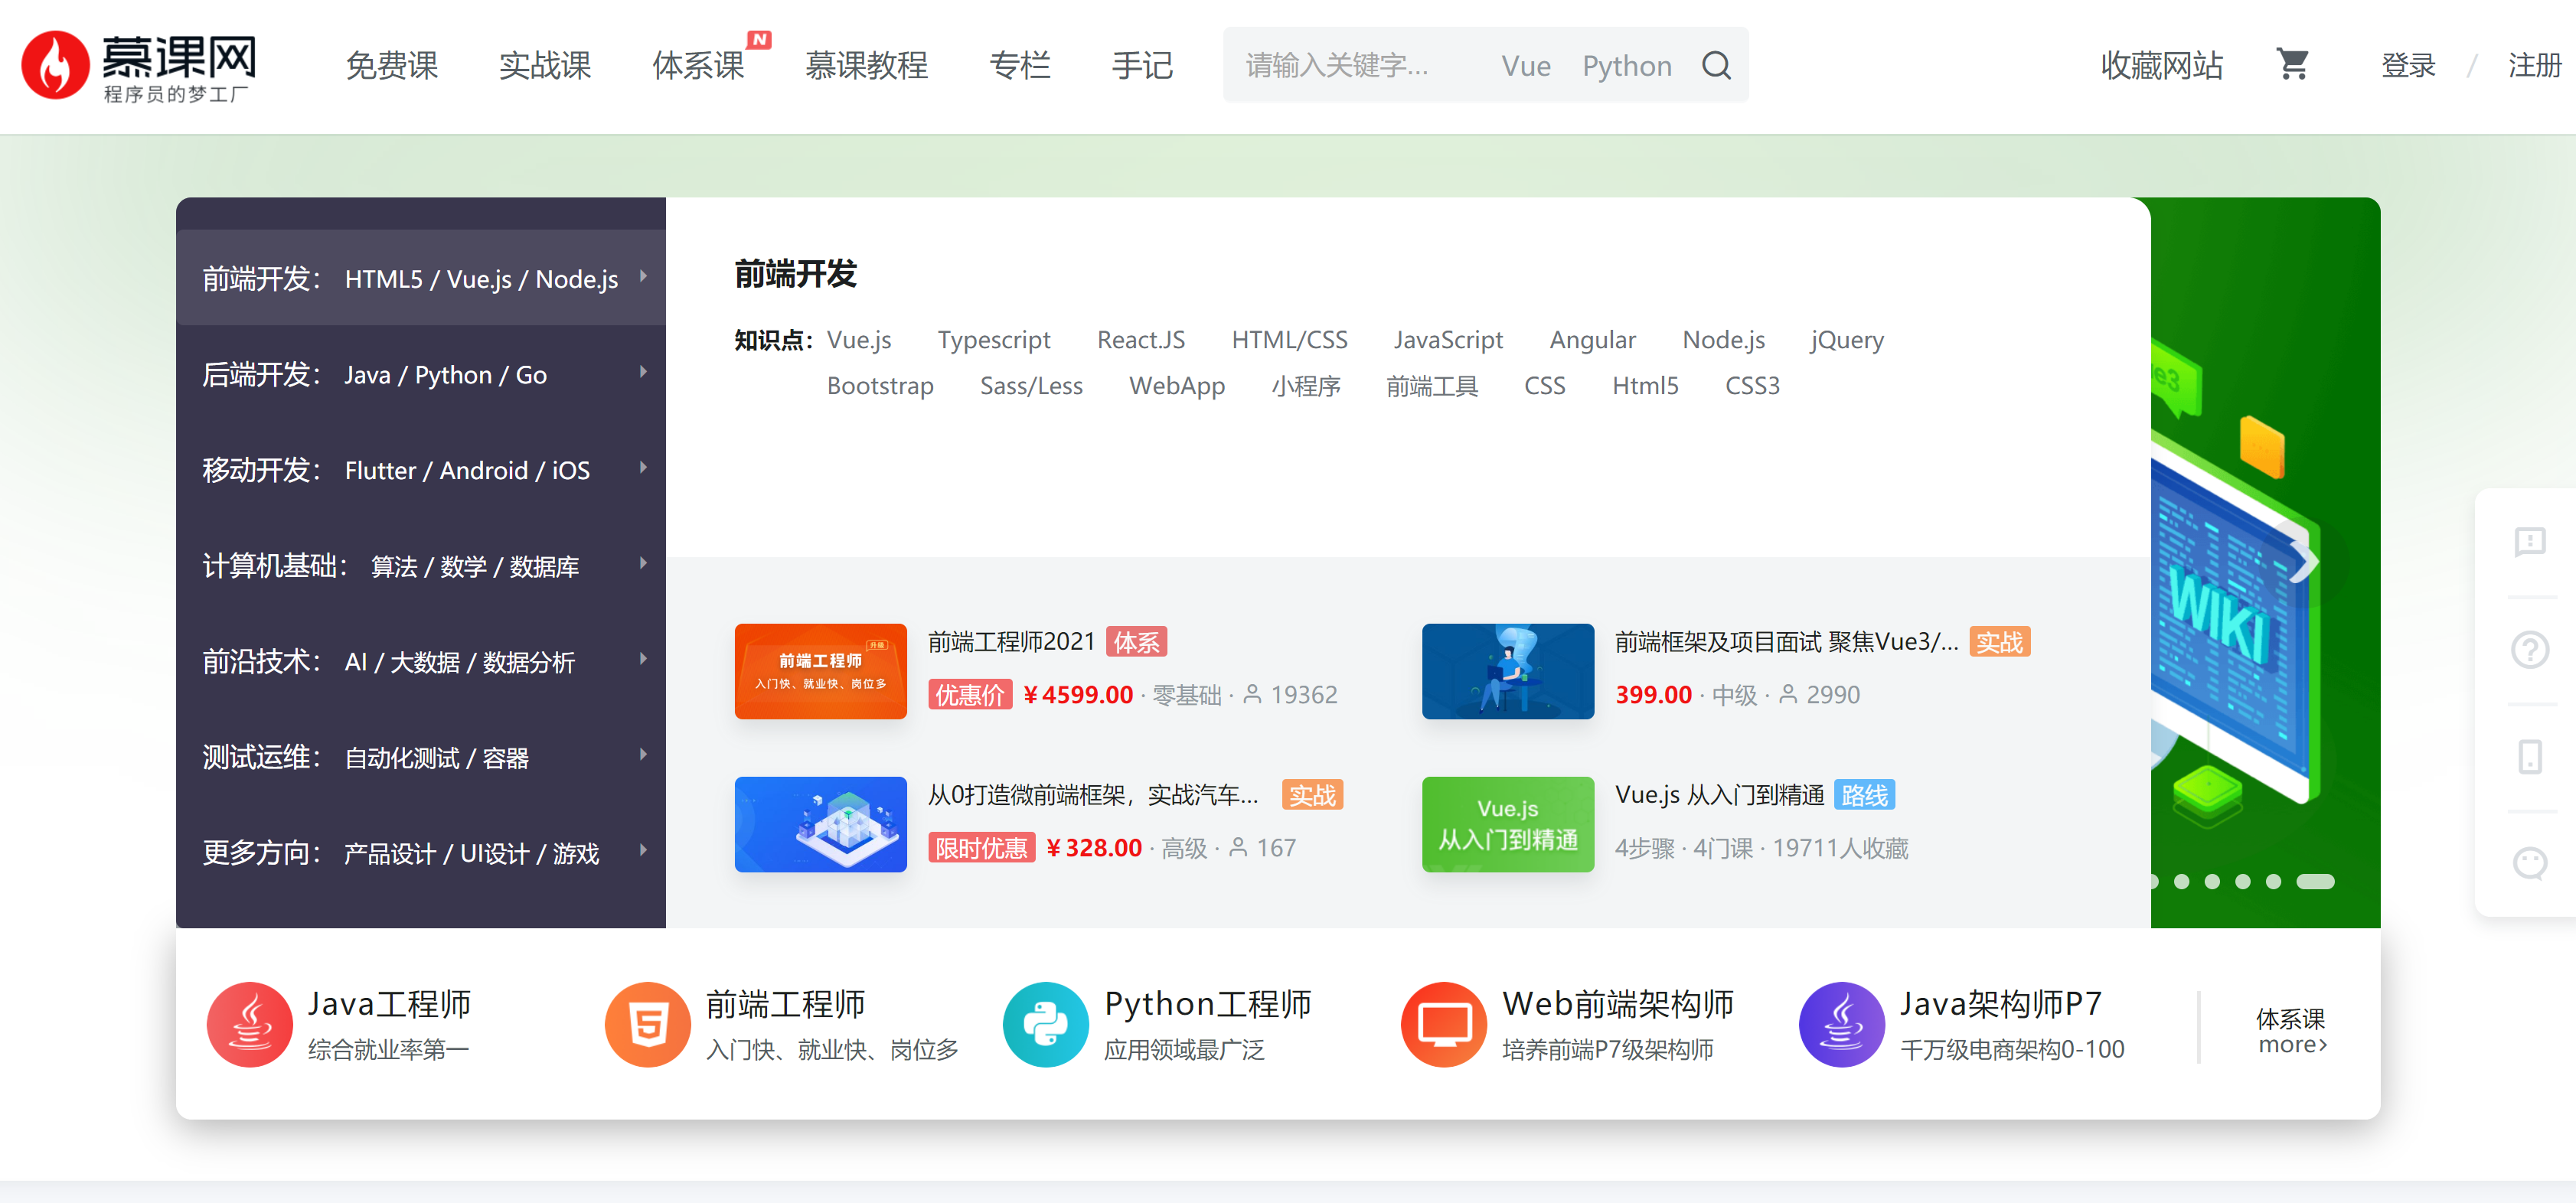Image resolution: width=2576 pixels, height=1203 pixels.
Task: Click the first visible carousel dot
Action: [2154, 881]
